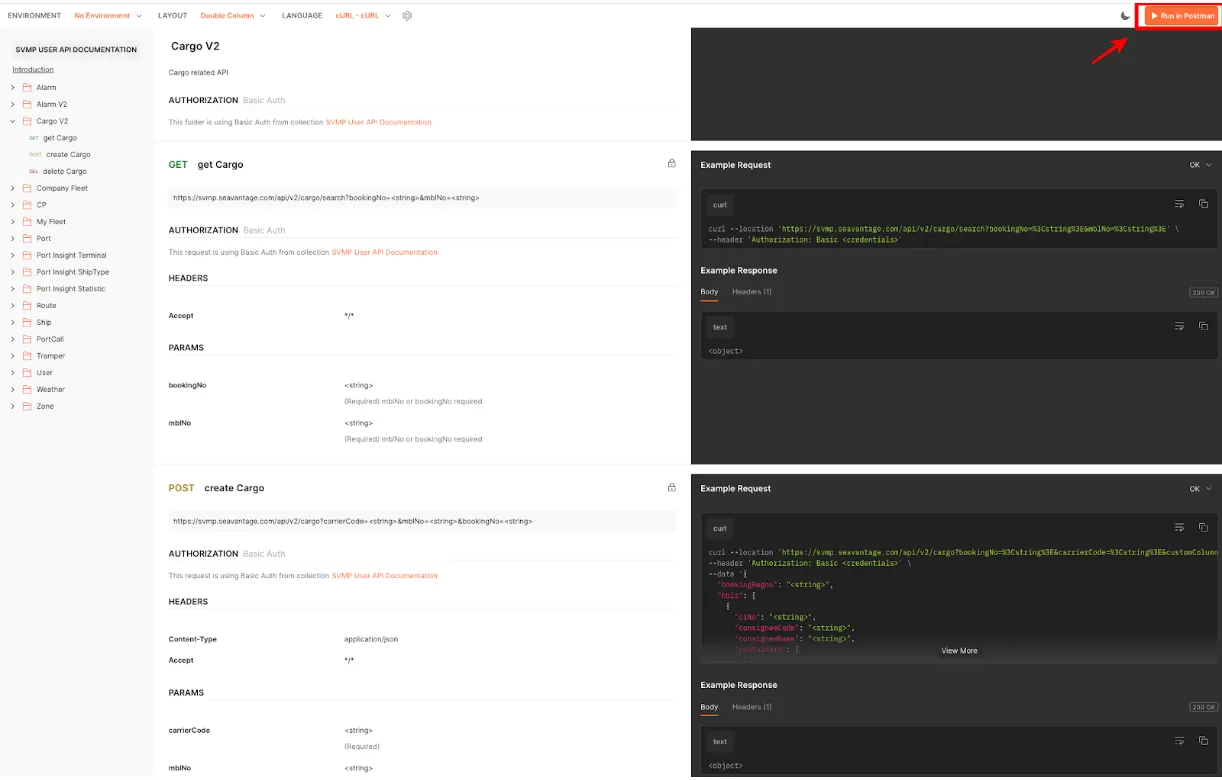Open SVMP User API Documentation link under get Cargo
The width and height of the screenshot is (1222, 780).
click(384, 252)
